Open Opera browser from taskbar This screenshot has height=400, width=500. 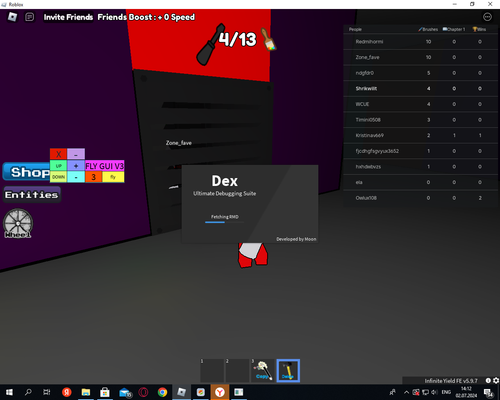(143, 392)
